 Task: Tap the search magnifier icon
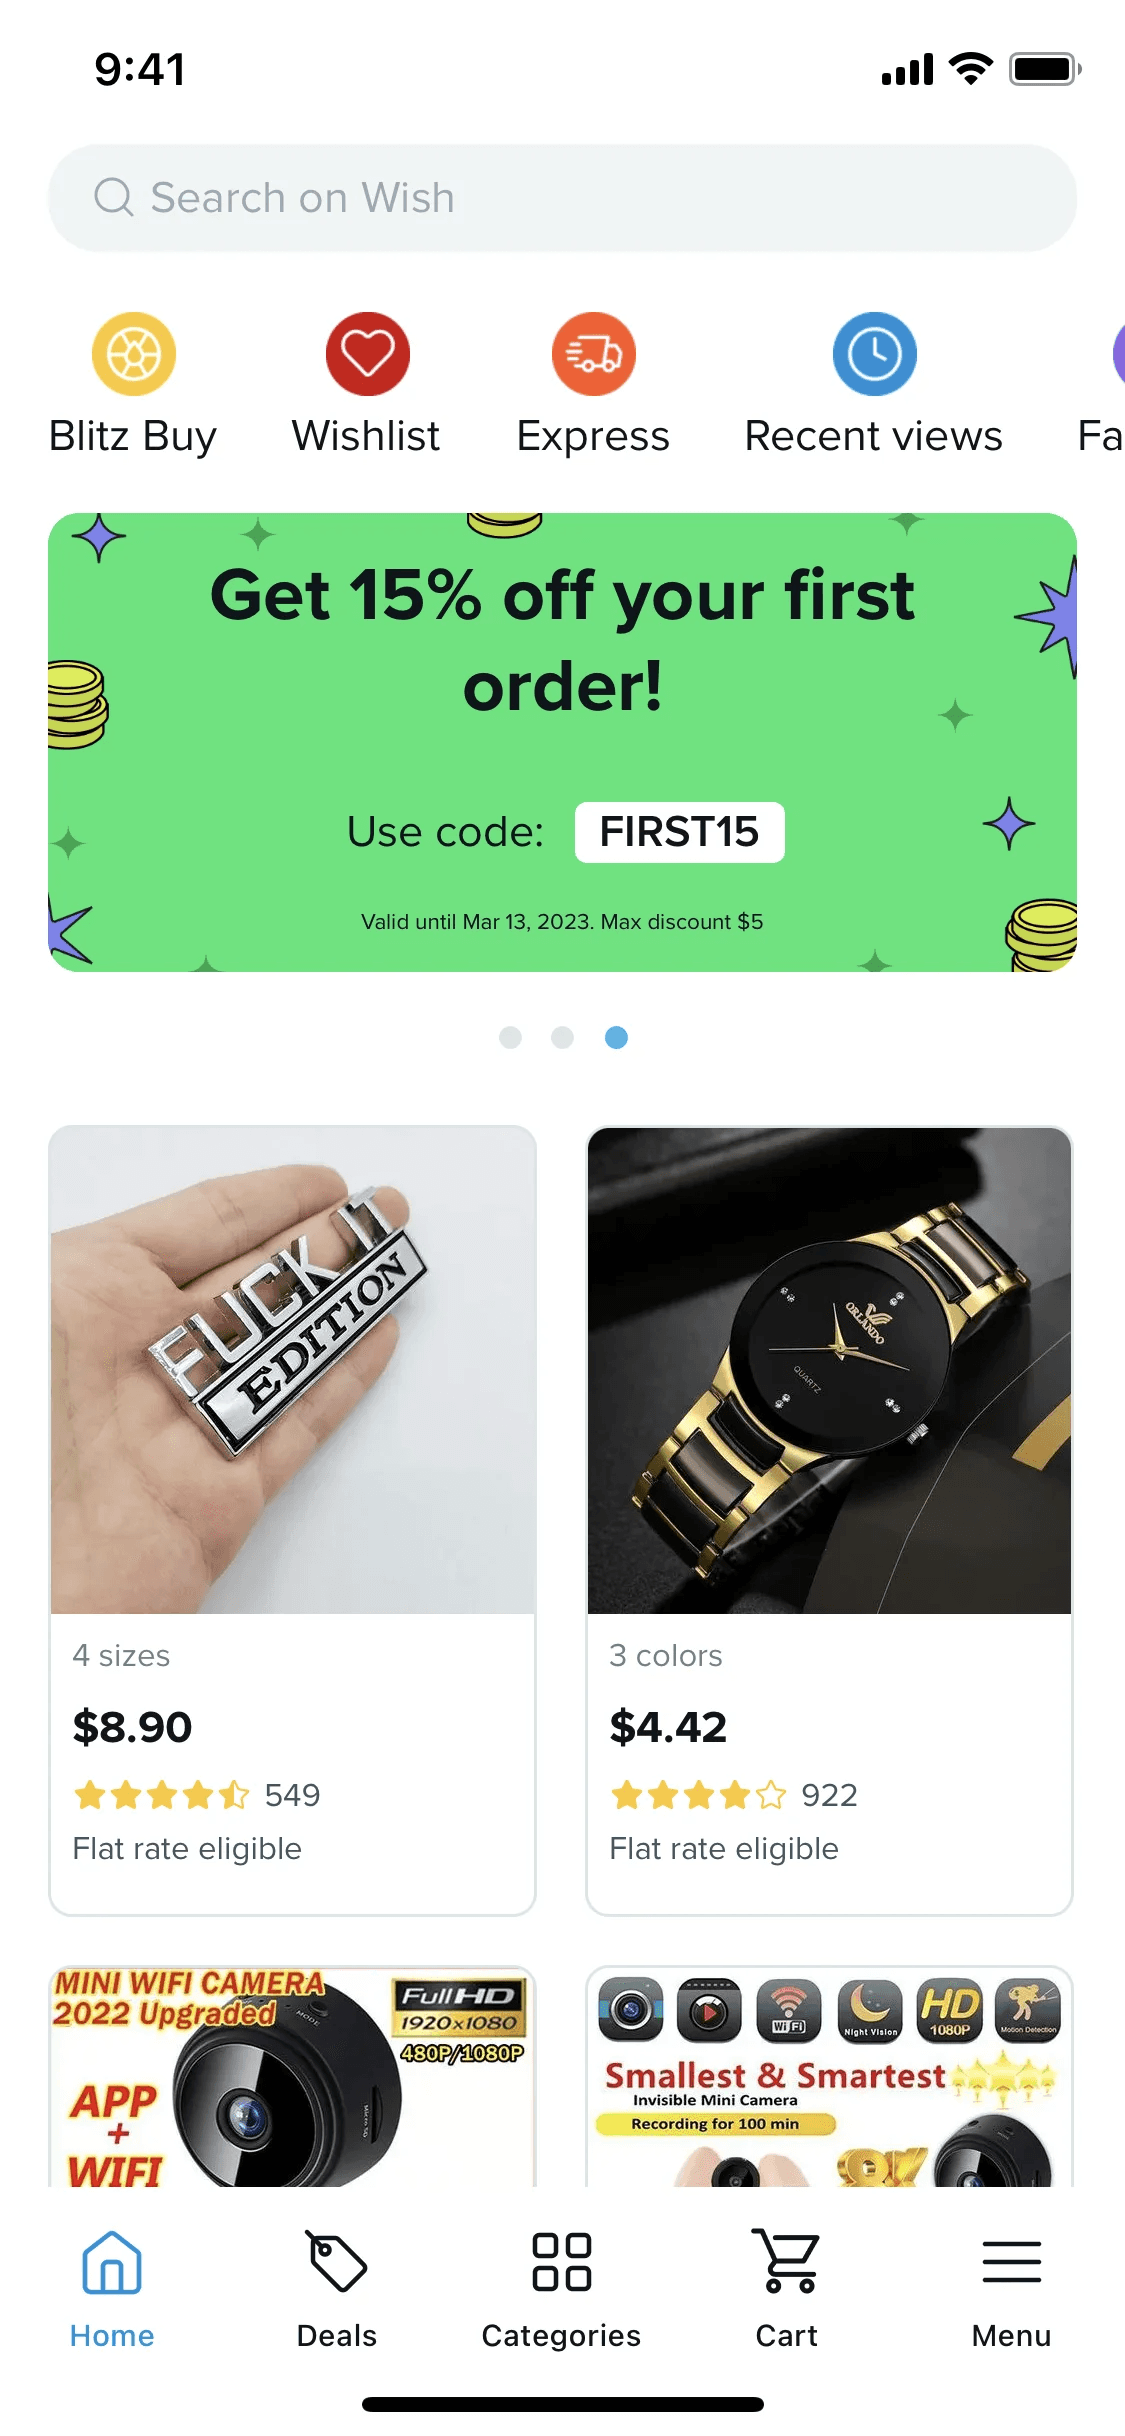[114, 197]
